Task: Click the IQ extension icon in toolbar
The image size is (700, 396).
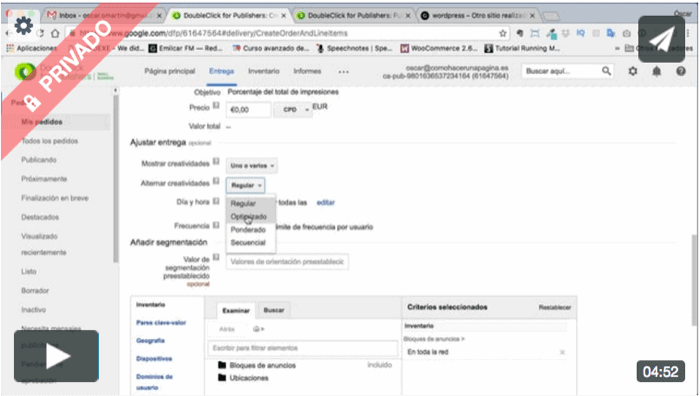Action: (x=580, y=33)
